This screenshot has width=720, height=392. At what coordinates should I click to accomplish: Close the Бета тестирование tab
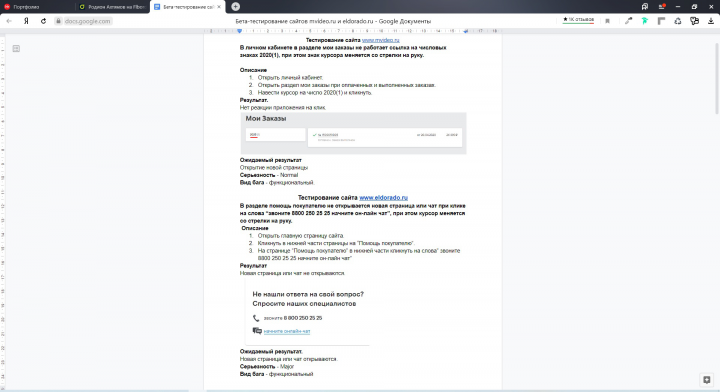point(219,7)
